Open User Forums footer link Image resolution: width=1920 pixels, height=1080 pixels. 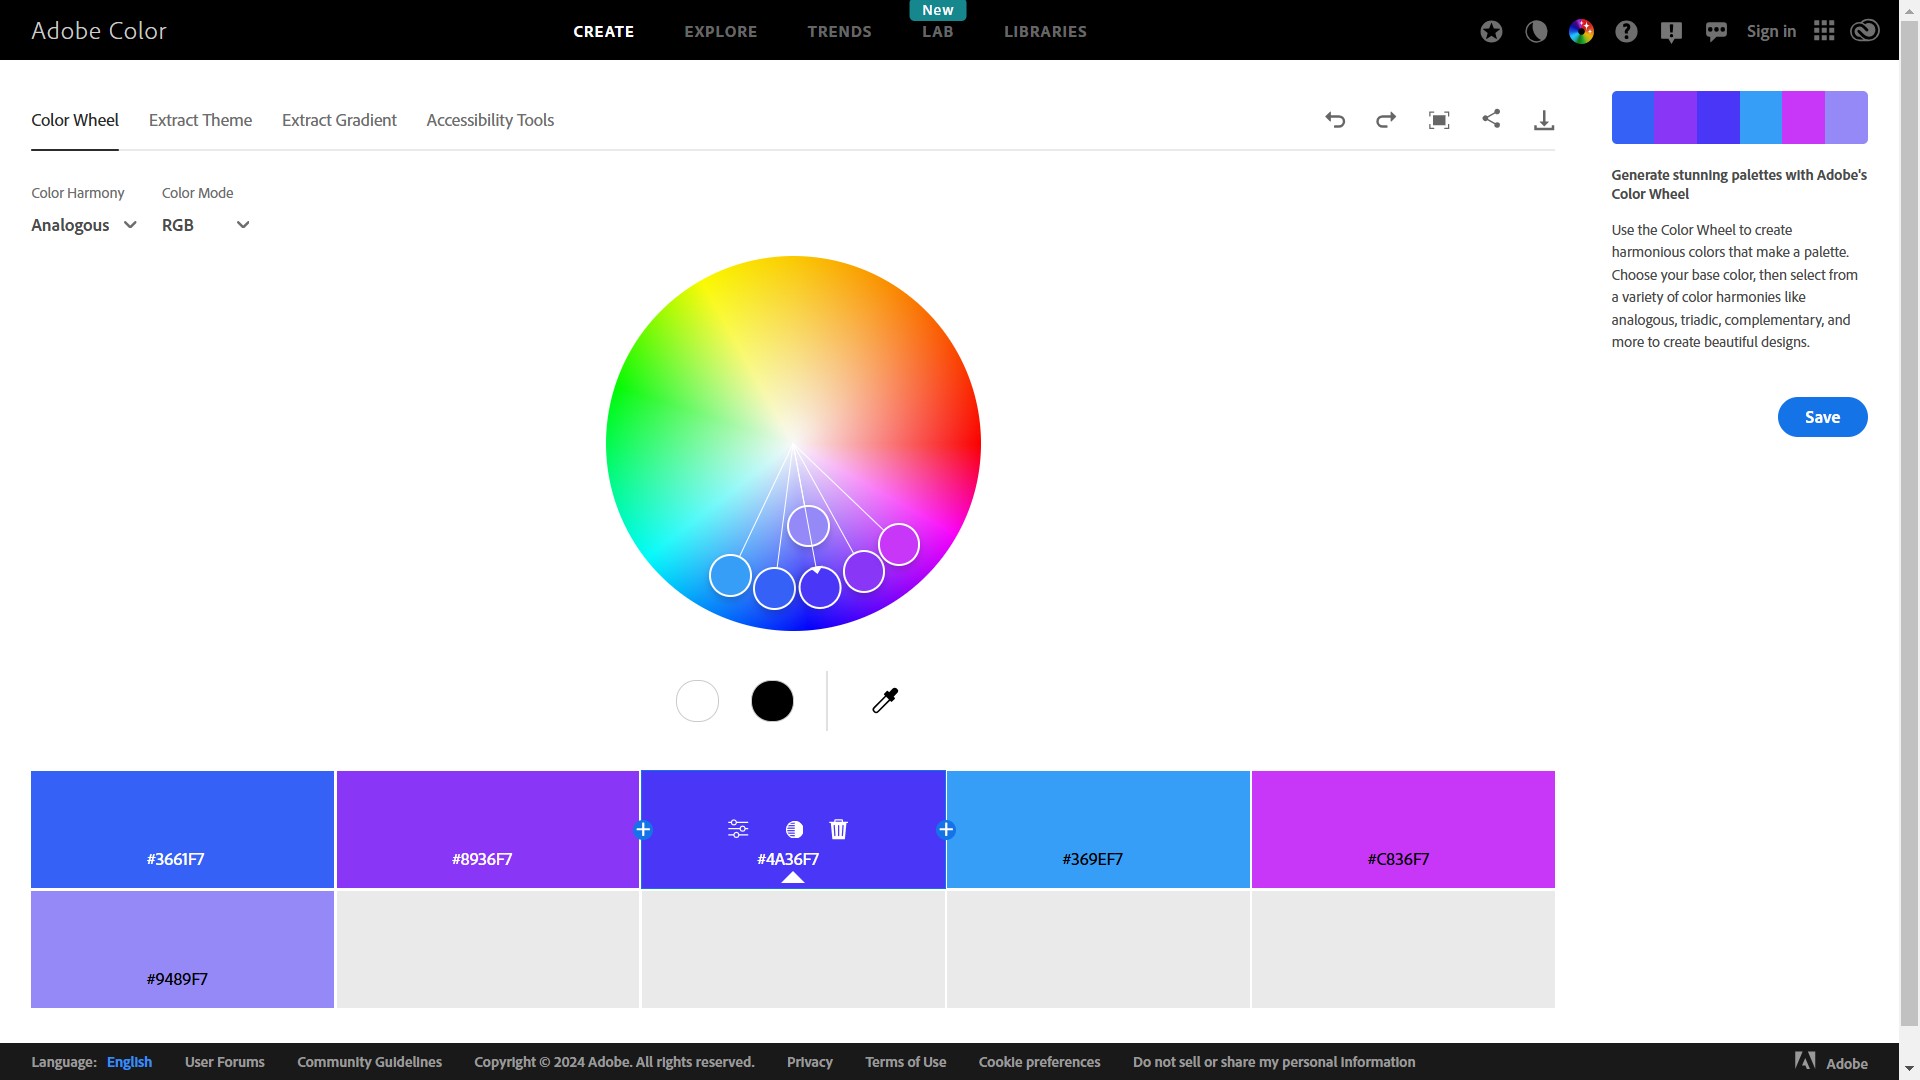225,1062
